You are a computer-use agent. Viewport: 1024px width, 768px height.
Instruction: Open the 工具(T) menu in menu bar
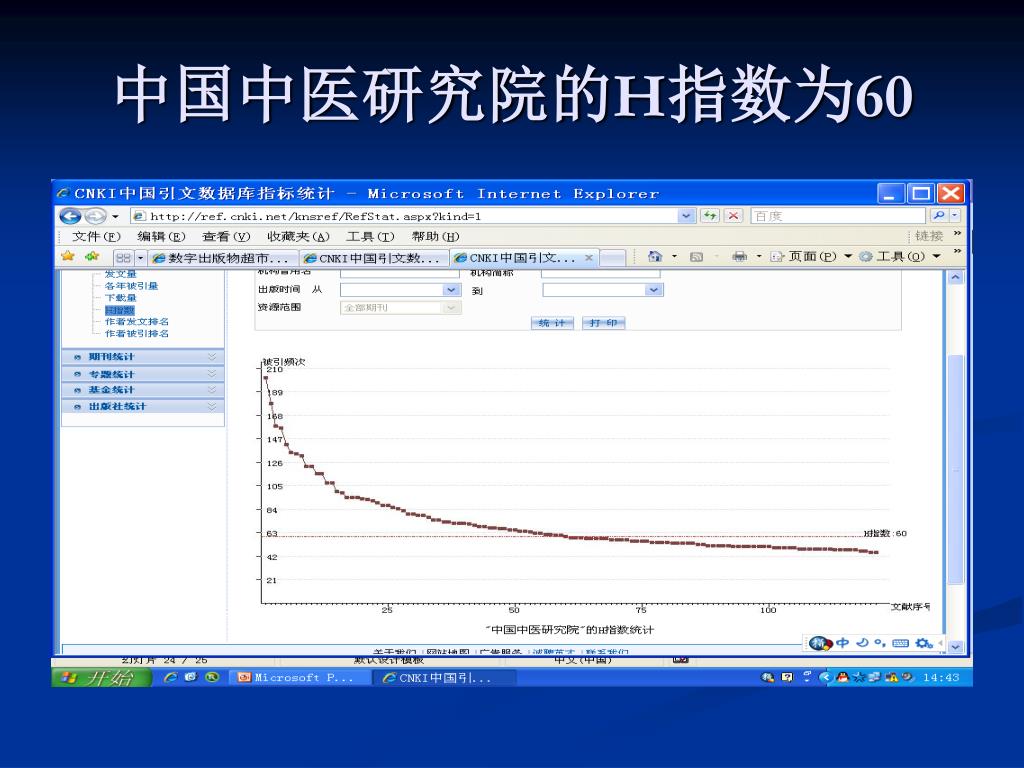pos(370,236)
